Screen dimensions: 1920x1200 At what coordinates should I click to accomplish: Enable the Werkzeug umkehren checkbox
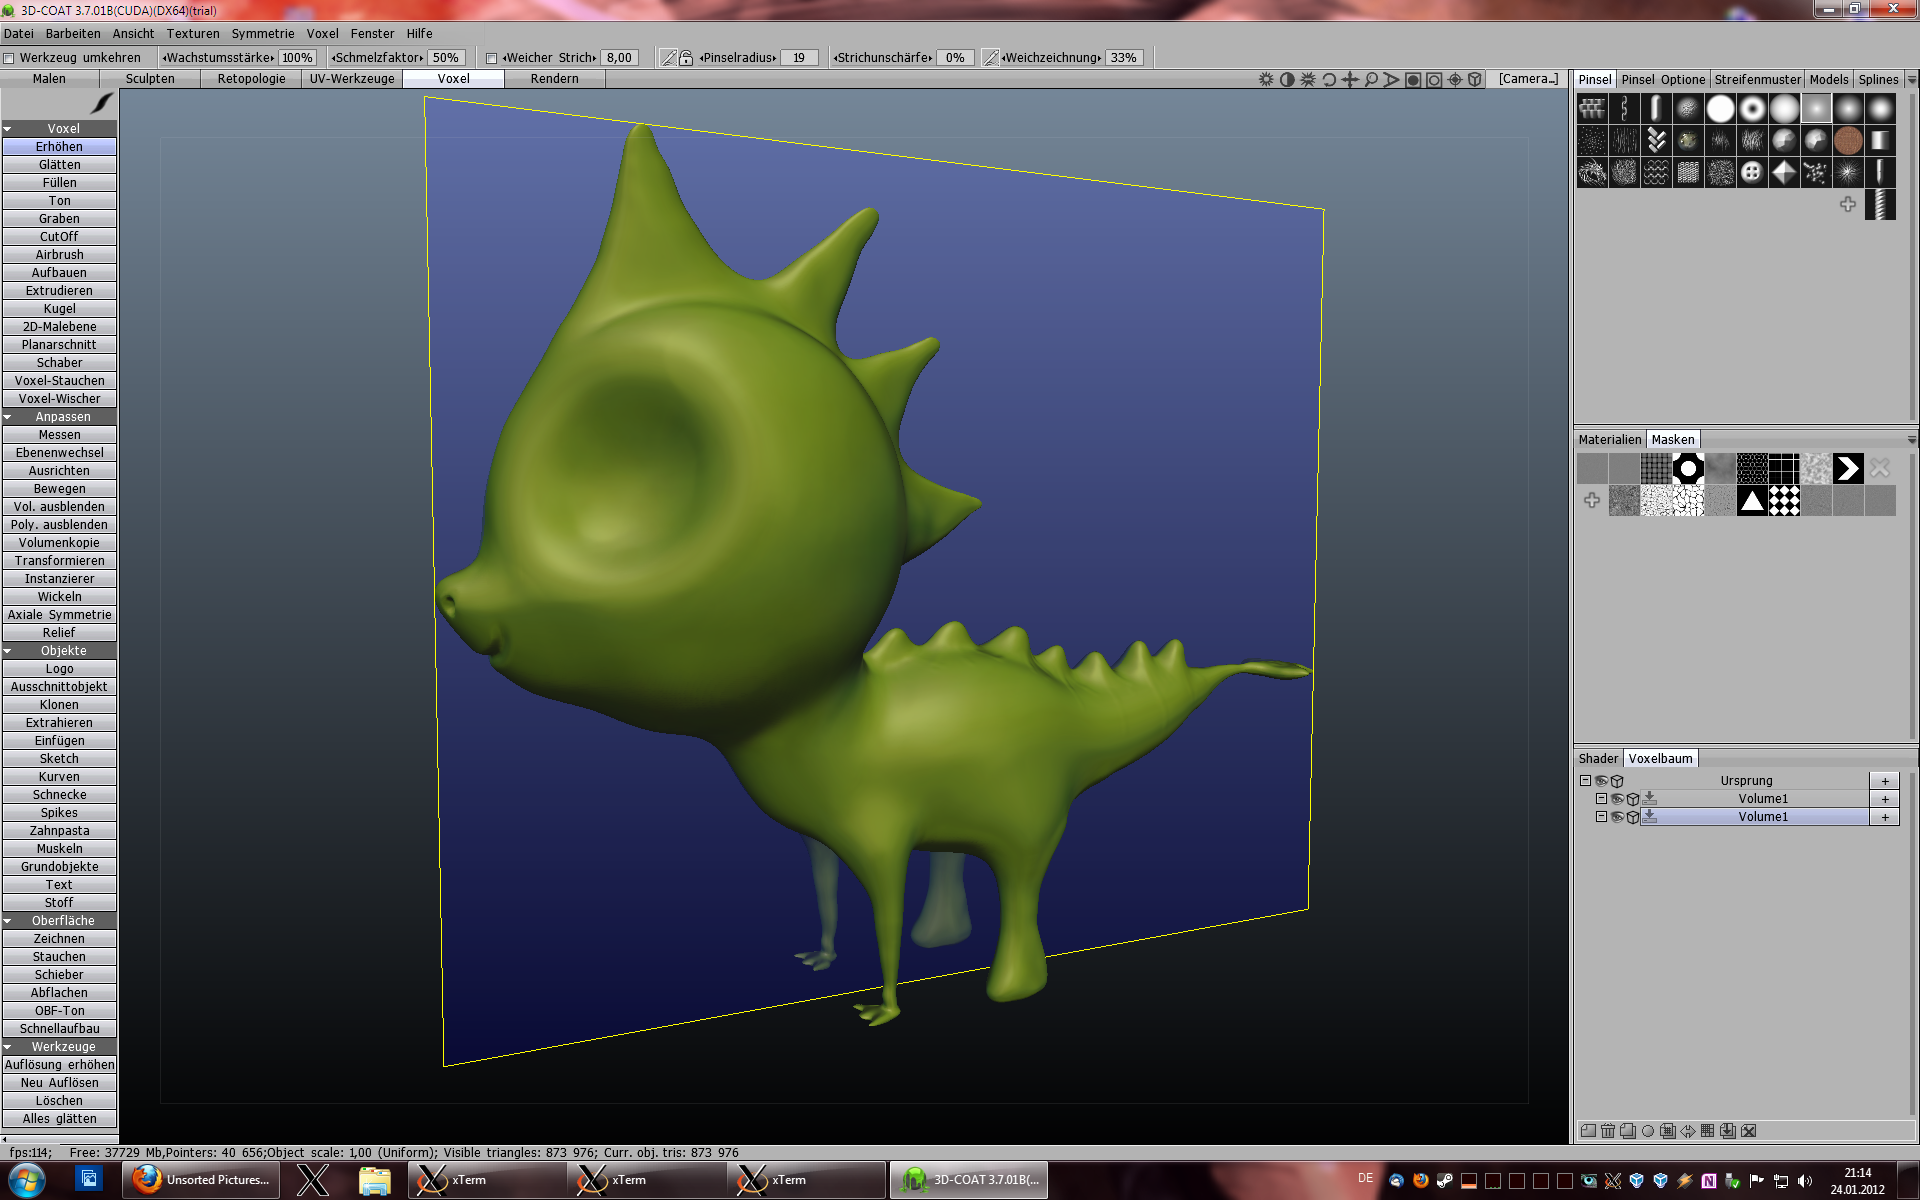point(9,58)
